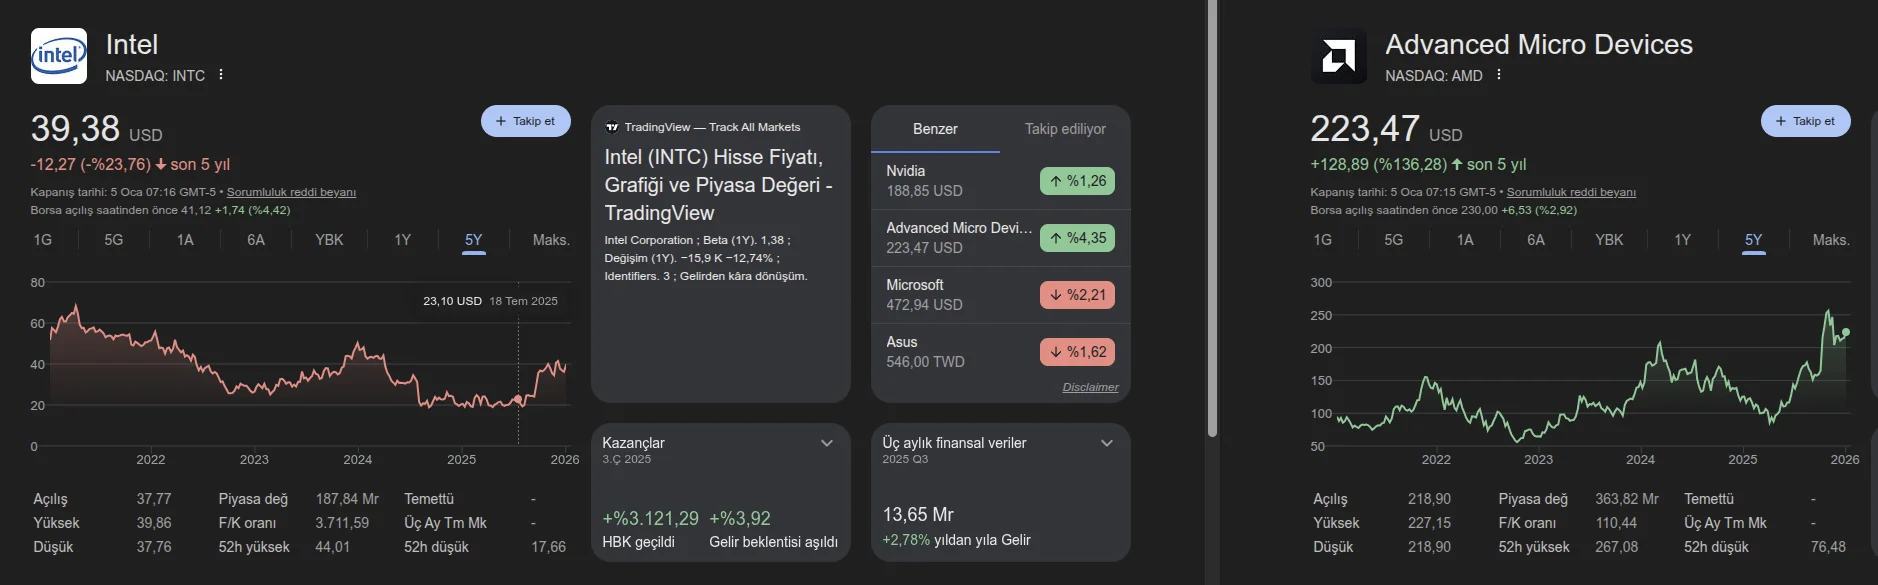
Task: Click the Disclaimer link below Asus
Action: [x=1090, y=387]
